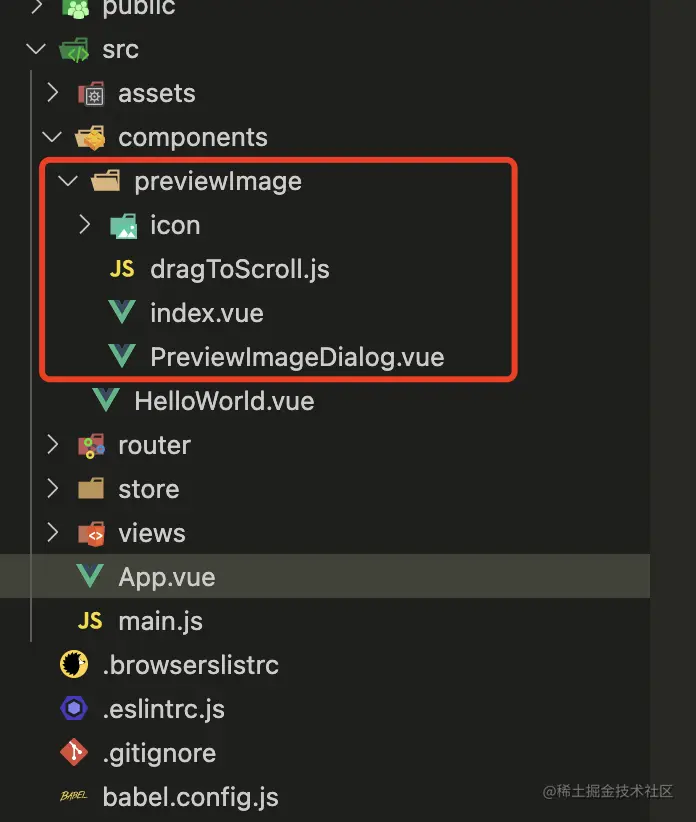Click the router folder icon
The height and width of the screenshot is (822, 696).
pyautogui.click(x=91, y=446)
